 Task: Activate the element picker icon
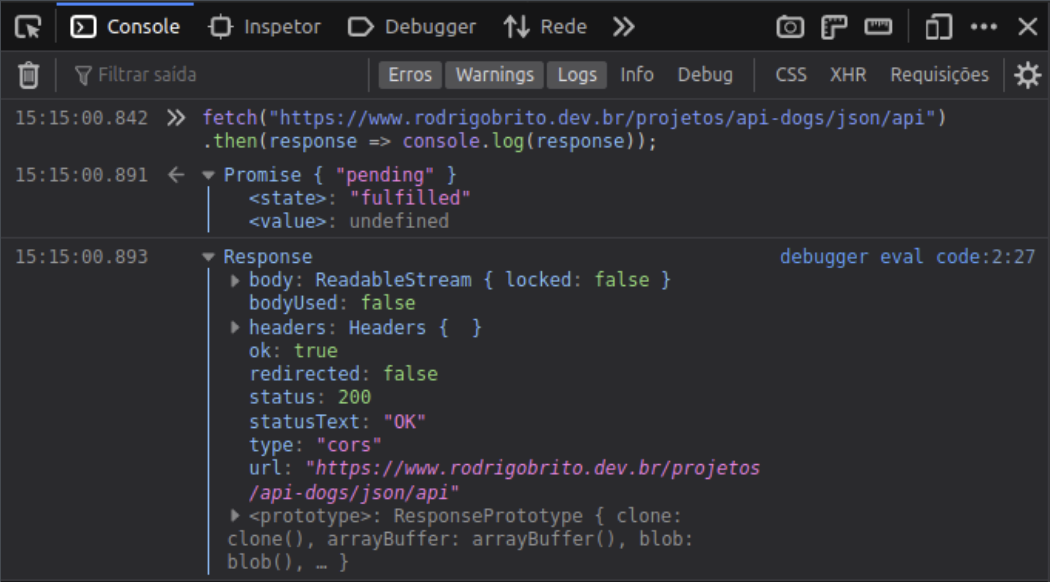(x=28, y=27)
